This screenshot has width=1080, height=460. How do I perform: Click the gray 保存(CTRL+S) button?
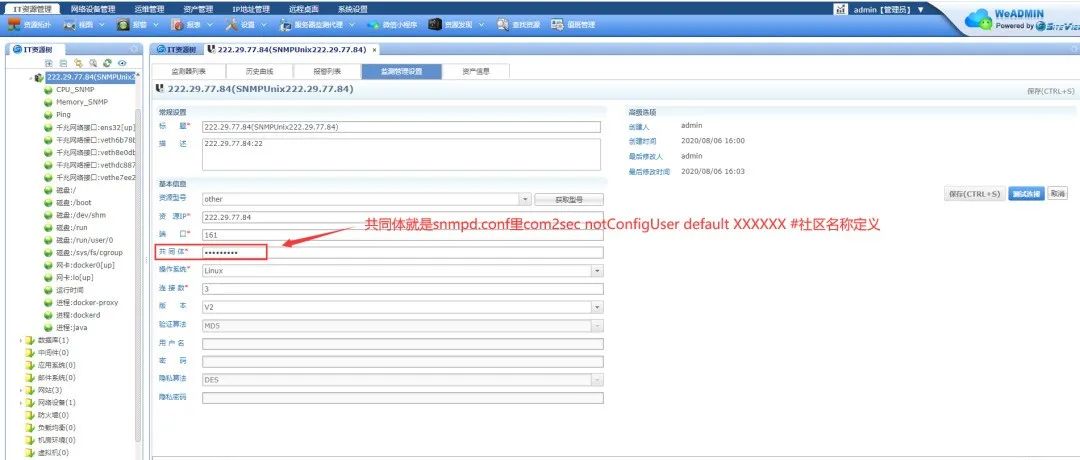(x=975, y=194)
